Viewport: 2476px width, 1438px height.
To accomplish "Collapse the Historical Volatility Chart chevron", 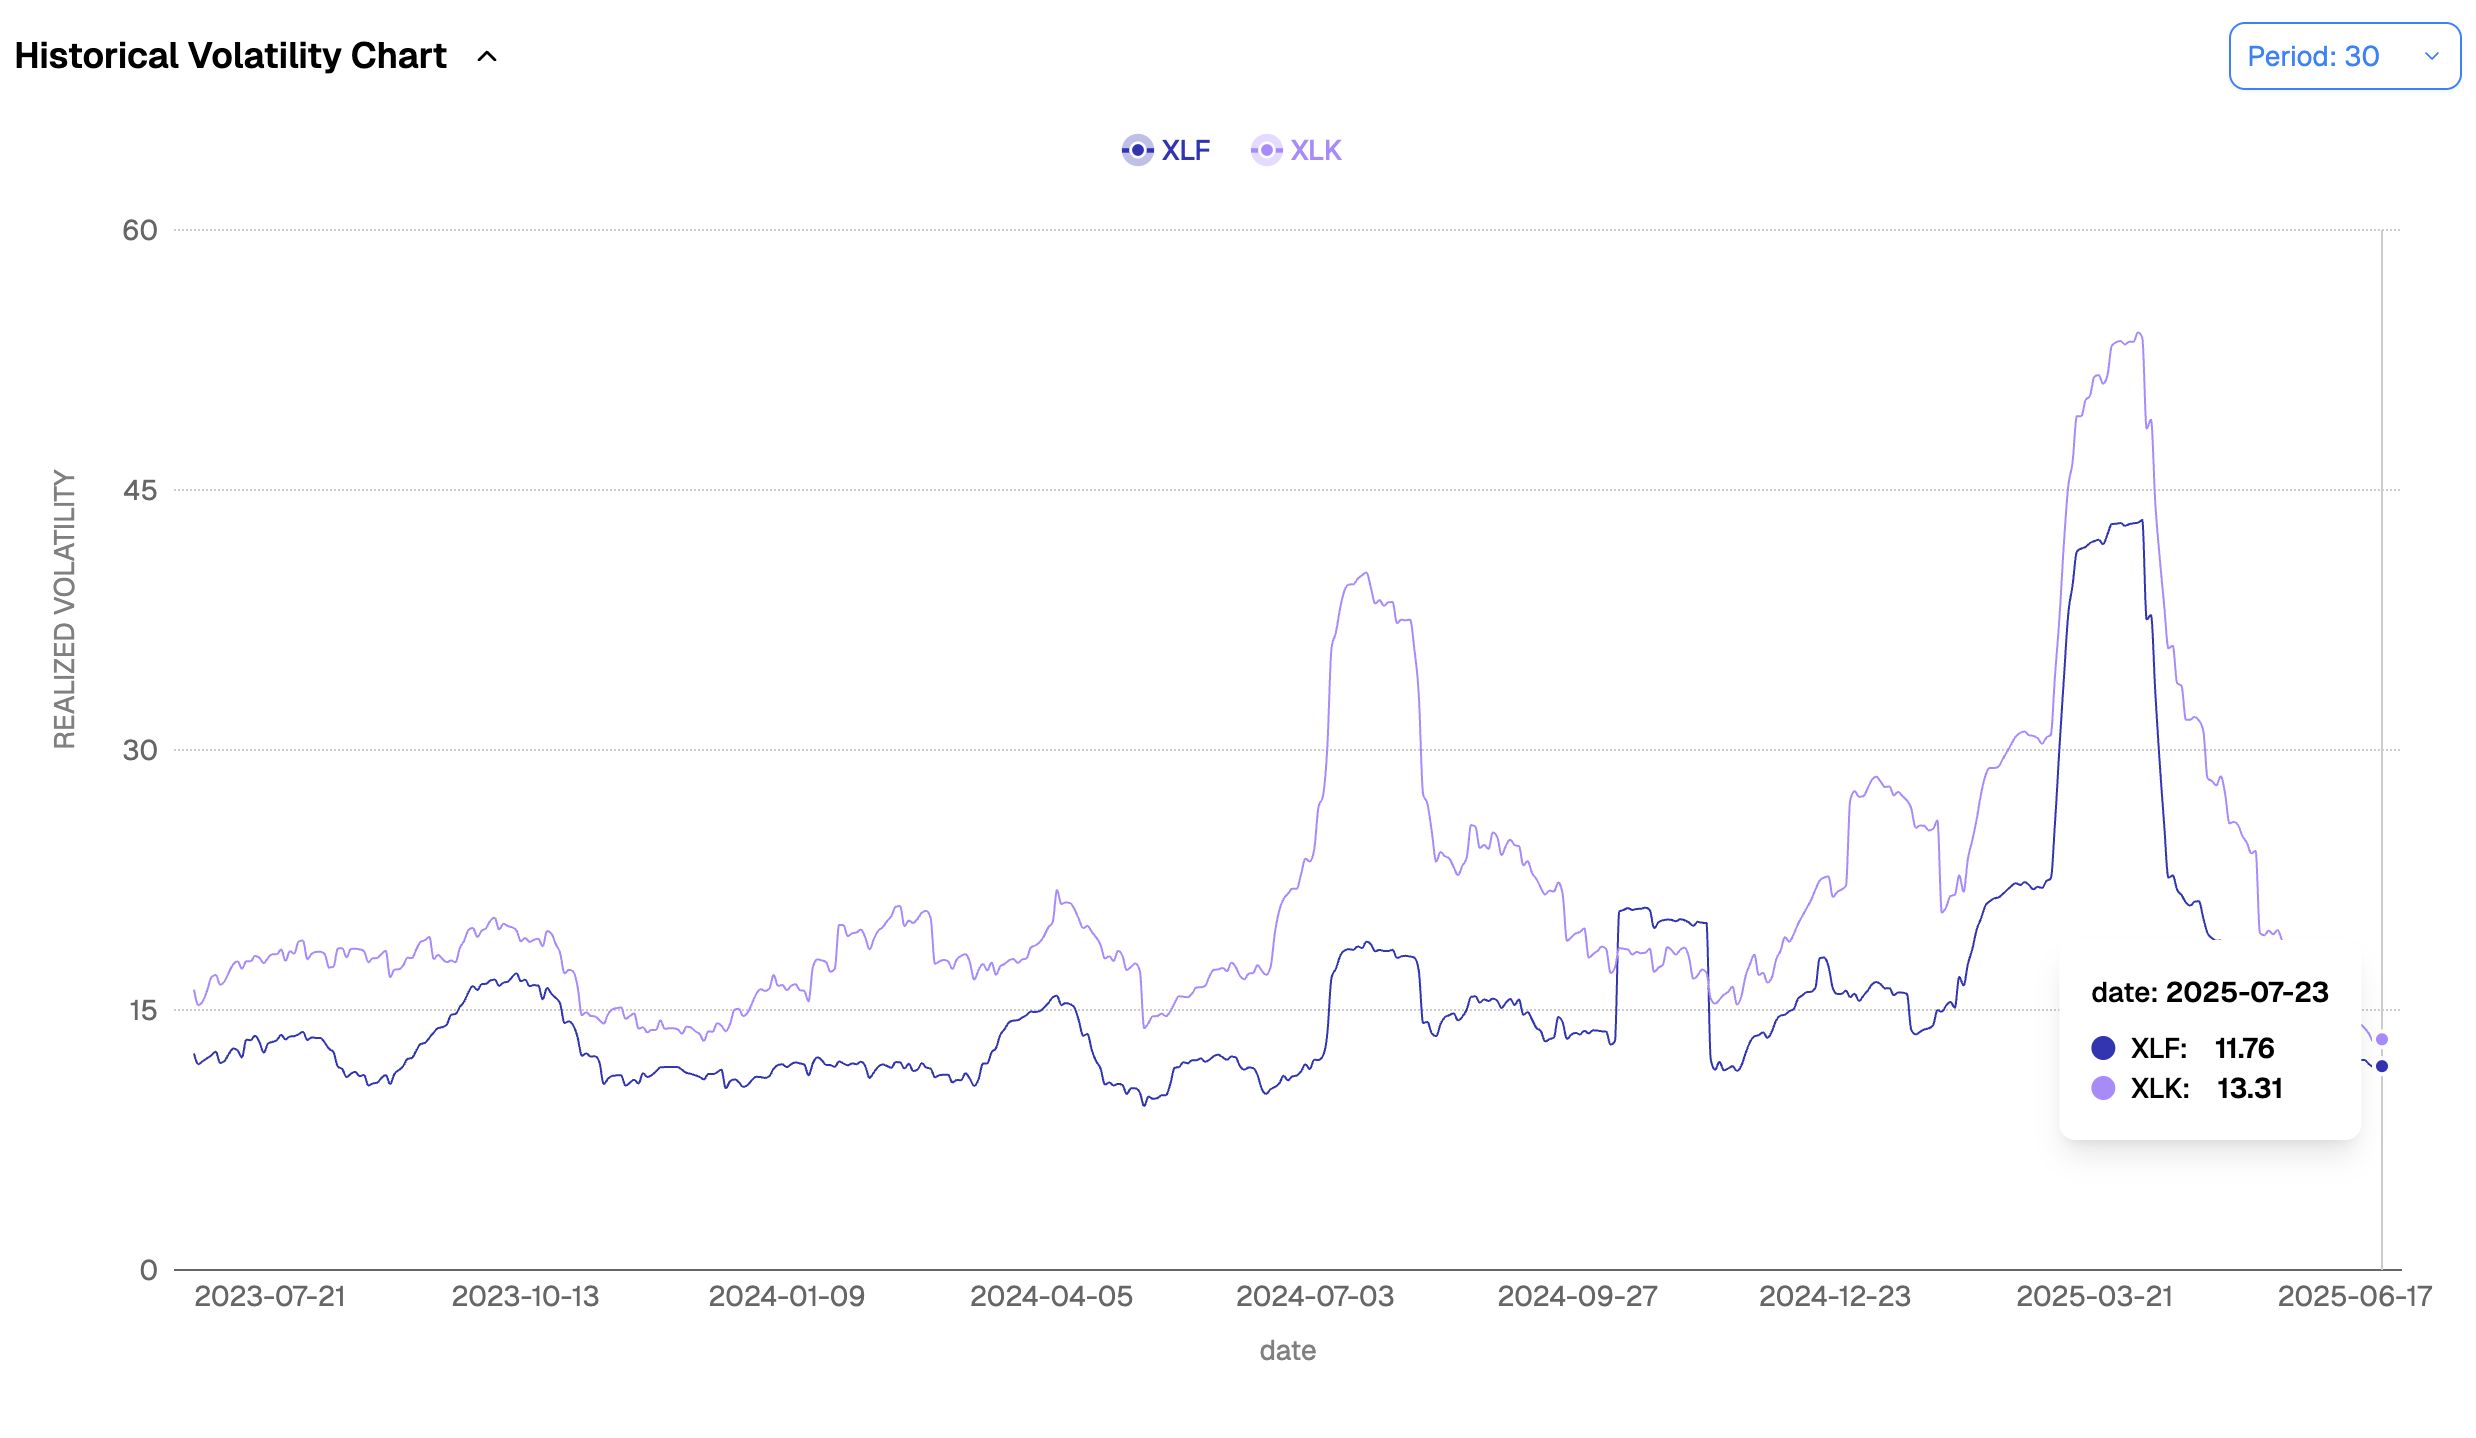I will coord(487,57).
